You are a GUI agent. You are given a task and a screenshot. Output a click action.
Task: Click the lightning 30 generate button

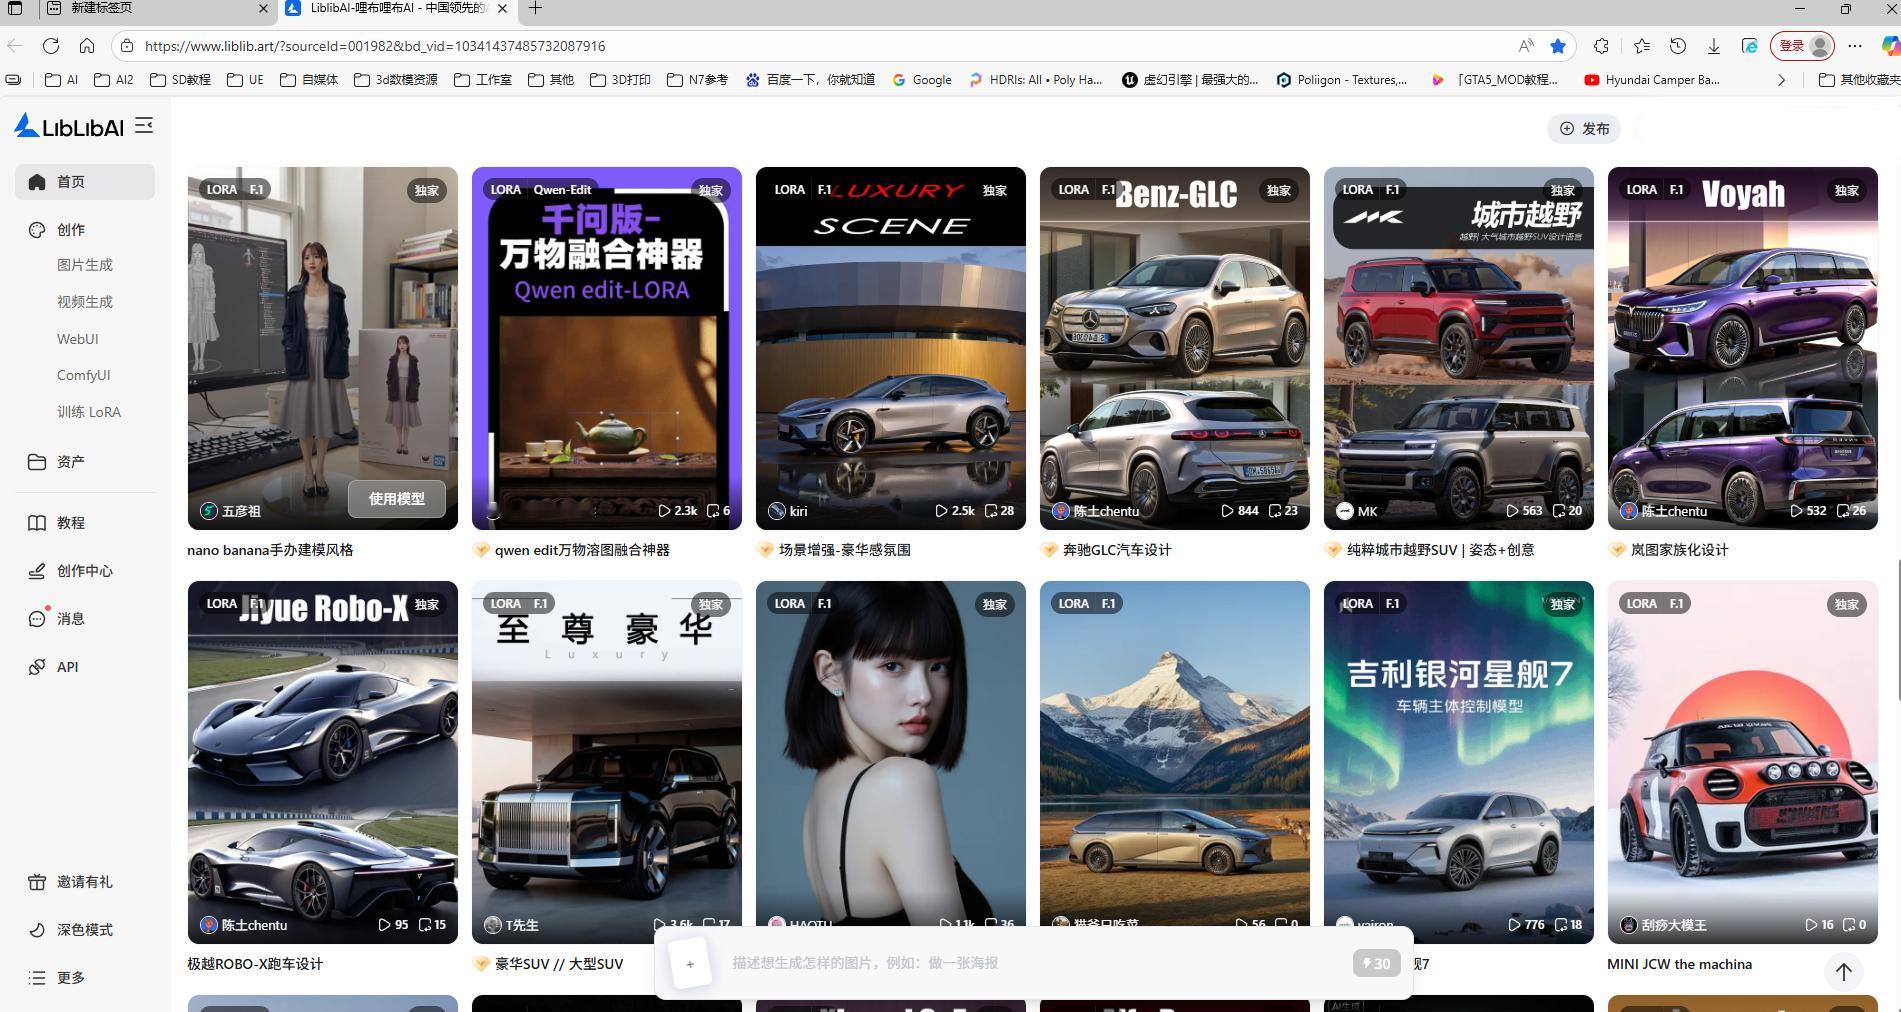[x=1376, y=964]
